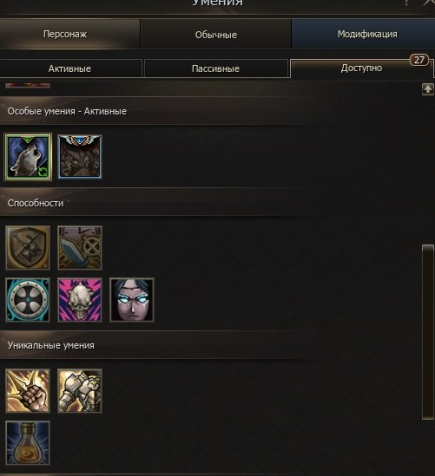Open the Доступно sub-tab
Image resolution: width=435 pixels, height=476 pixels.
(361, 68)
